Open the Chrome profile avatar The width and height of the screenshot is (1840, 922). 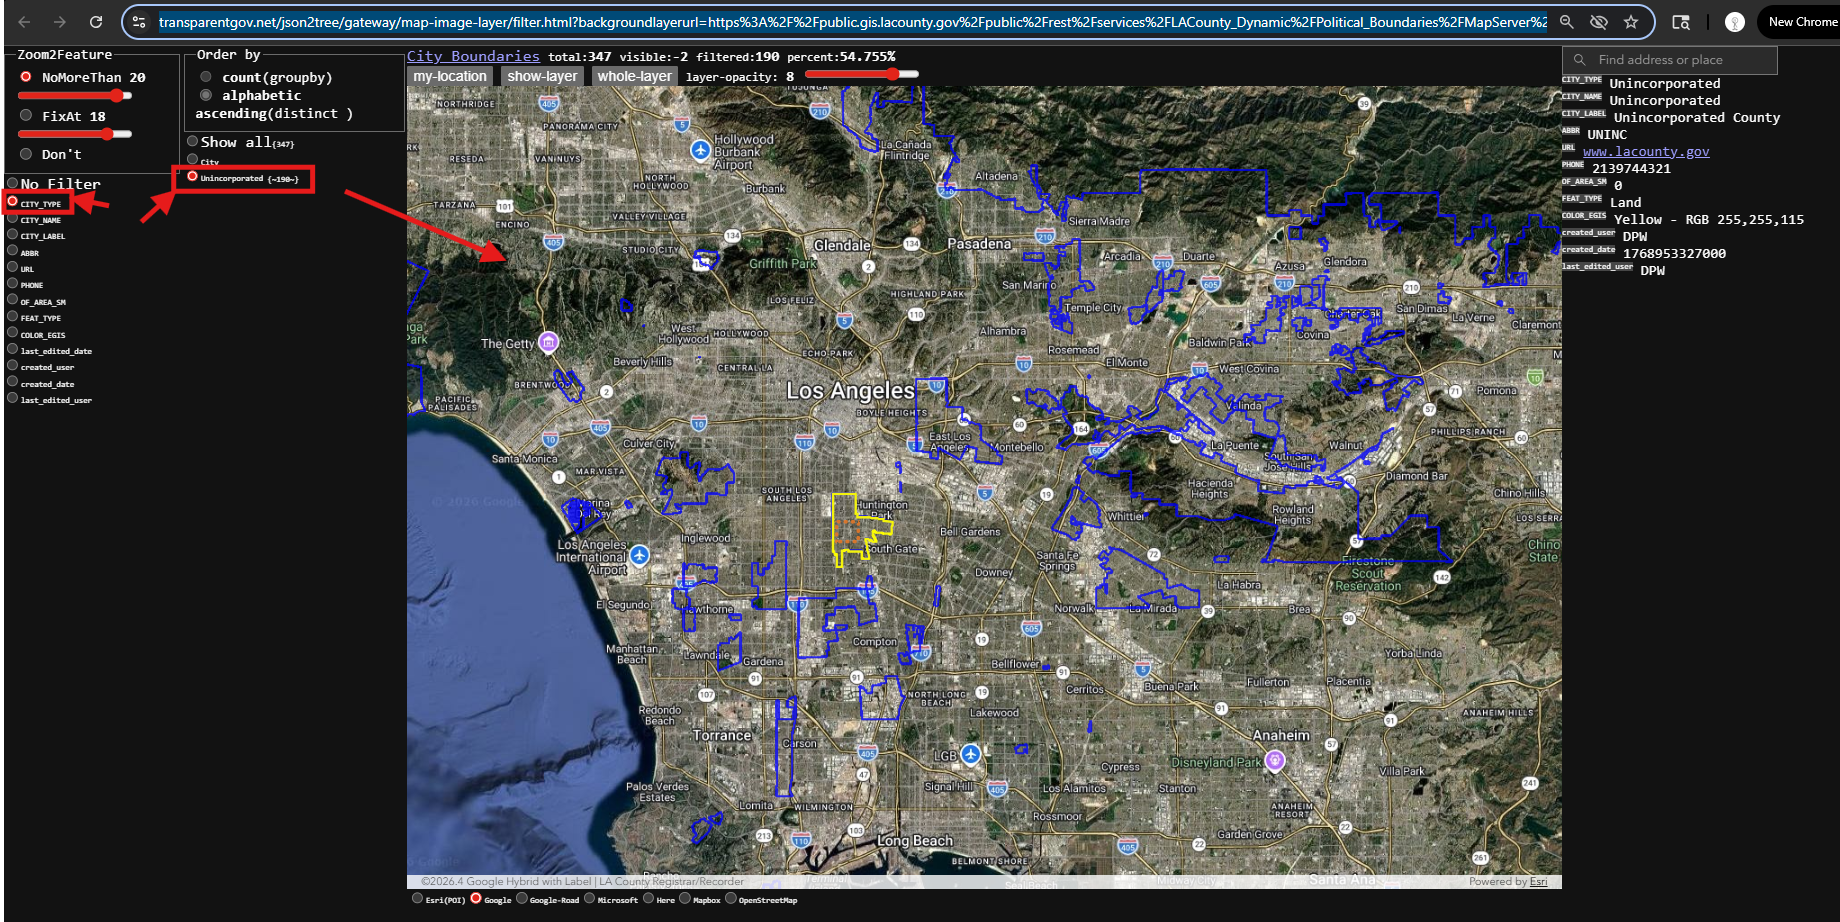click(1735, 22)
